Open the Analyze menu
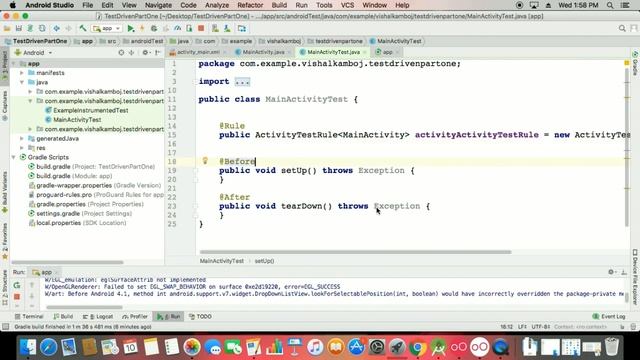This screenshot has width=640, height=360. [217, 5]
